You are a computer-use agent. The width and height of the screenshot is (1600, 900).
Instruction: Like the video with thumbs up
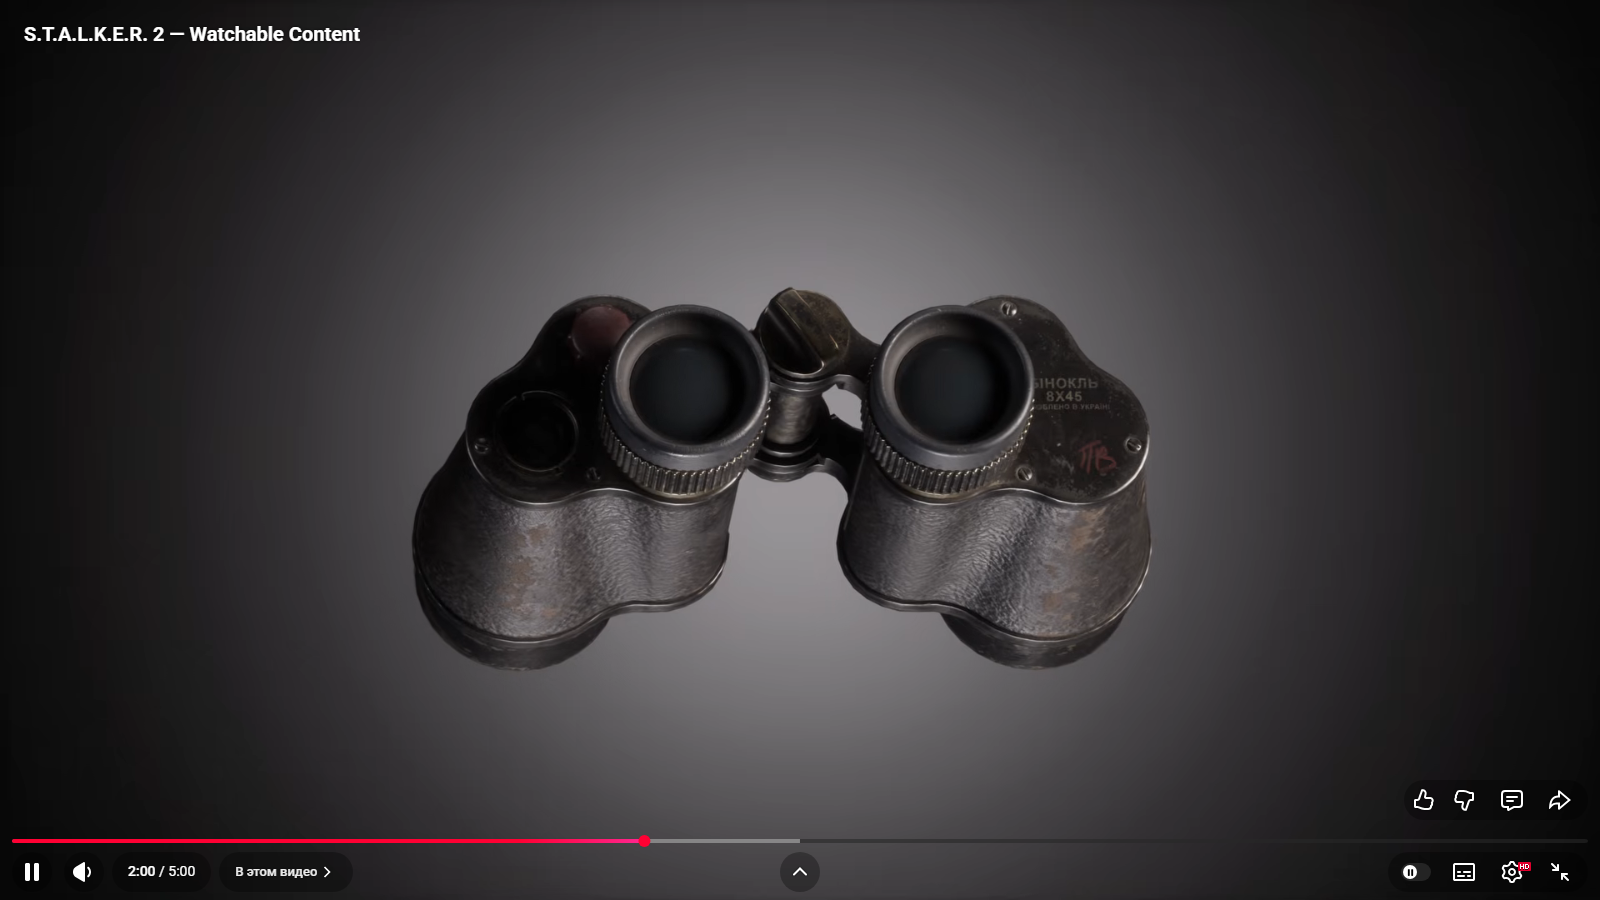[1424, 800]
